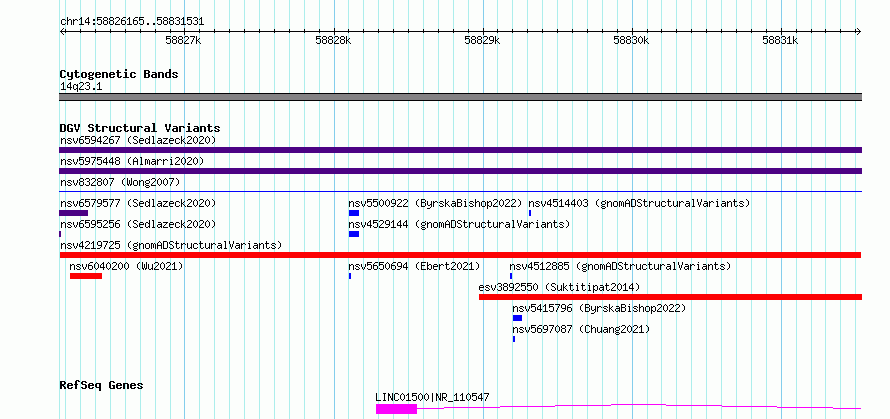Click the nsv5650694 (Ebert2021) label
This screenshot has height=419, width=890.
click(x=414, y=266)
